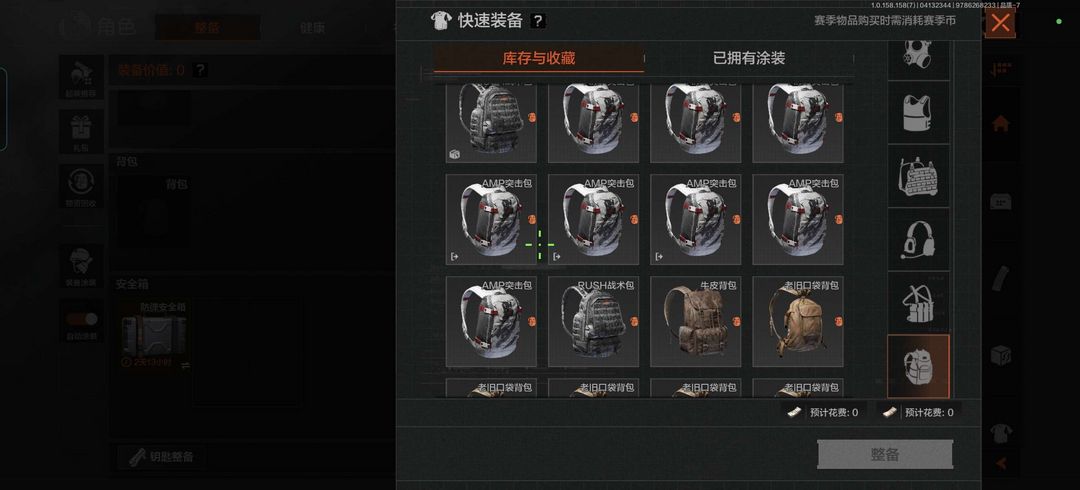Select the backpack category icon in sidebar

tap(918, 367)
